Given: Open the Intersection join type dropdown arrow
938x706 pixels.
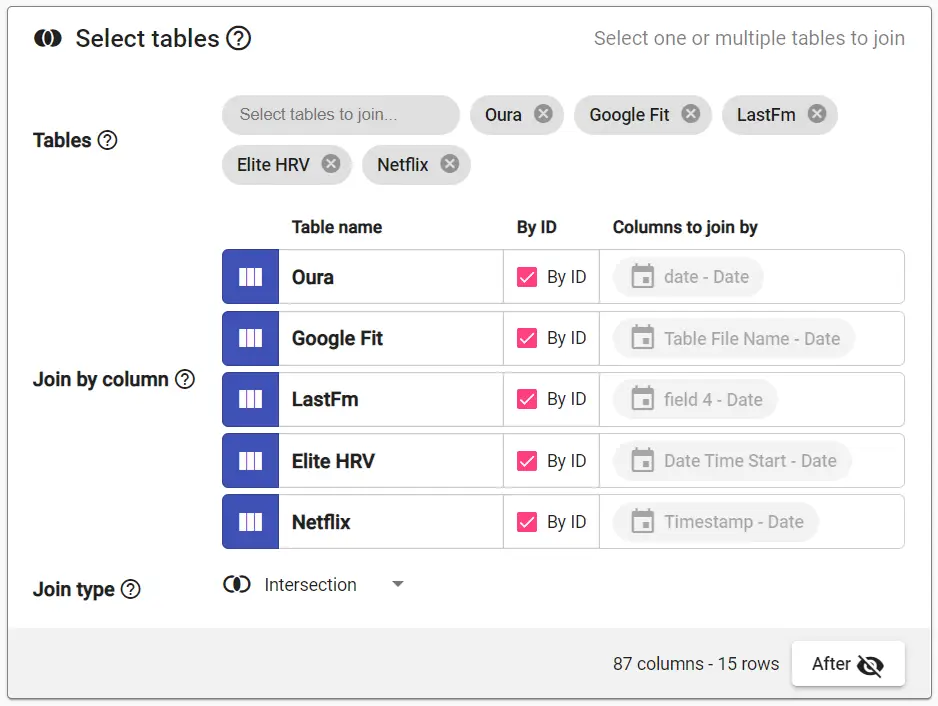Looking at the screenshot, I should coord(398,584).
